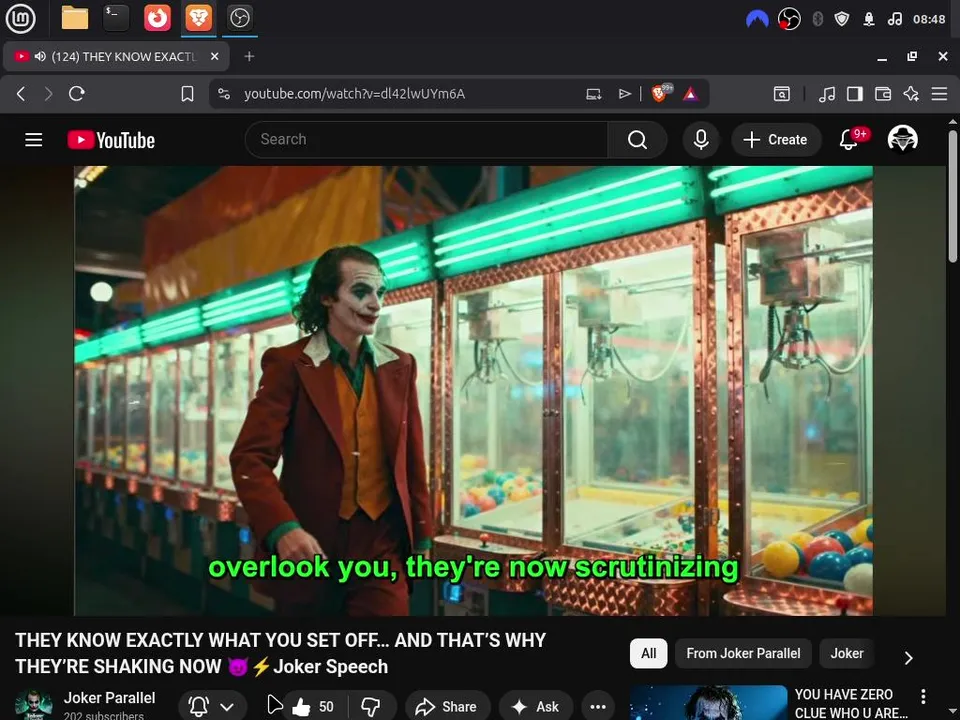This screenshot has height=720, width=960.
Task: Open more actions ellipsis below video
Action: click(x=598, y=707)
